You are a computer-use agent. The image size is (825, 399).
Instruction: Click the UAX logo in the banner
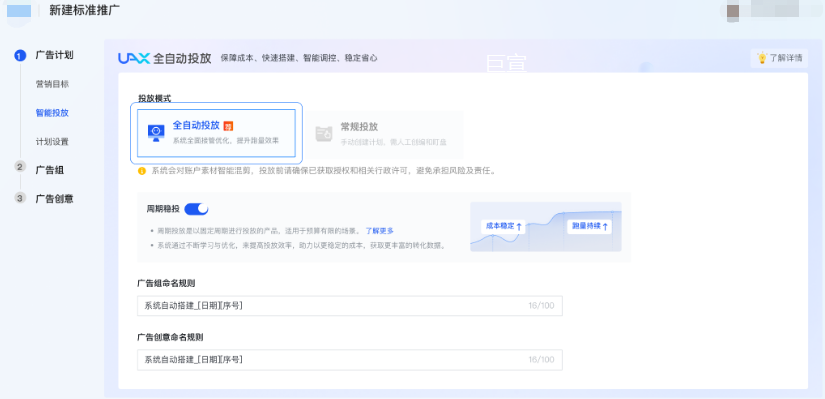click(x=134, y=58)
